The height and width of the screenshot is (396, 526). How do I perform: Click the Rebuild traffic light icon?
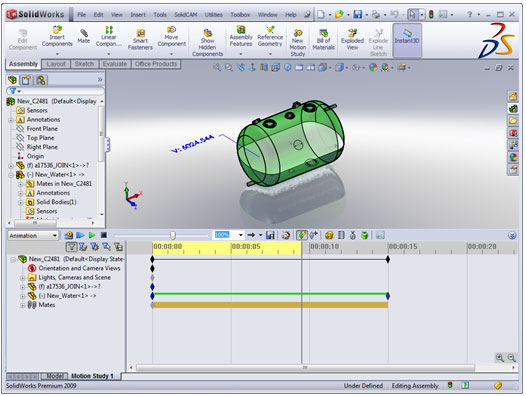(x=431, y=14)
